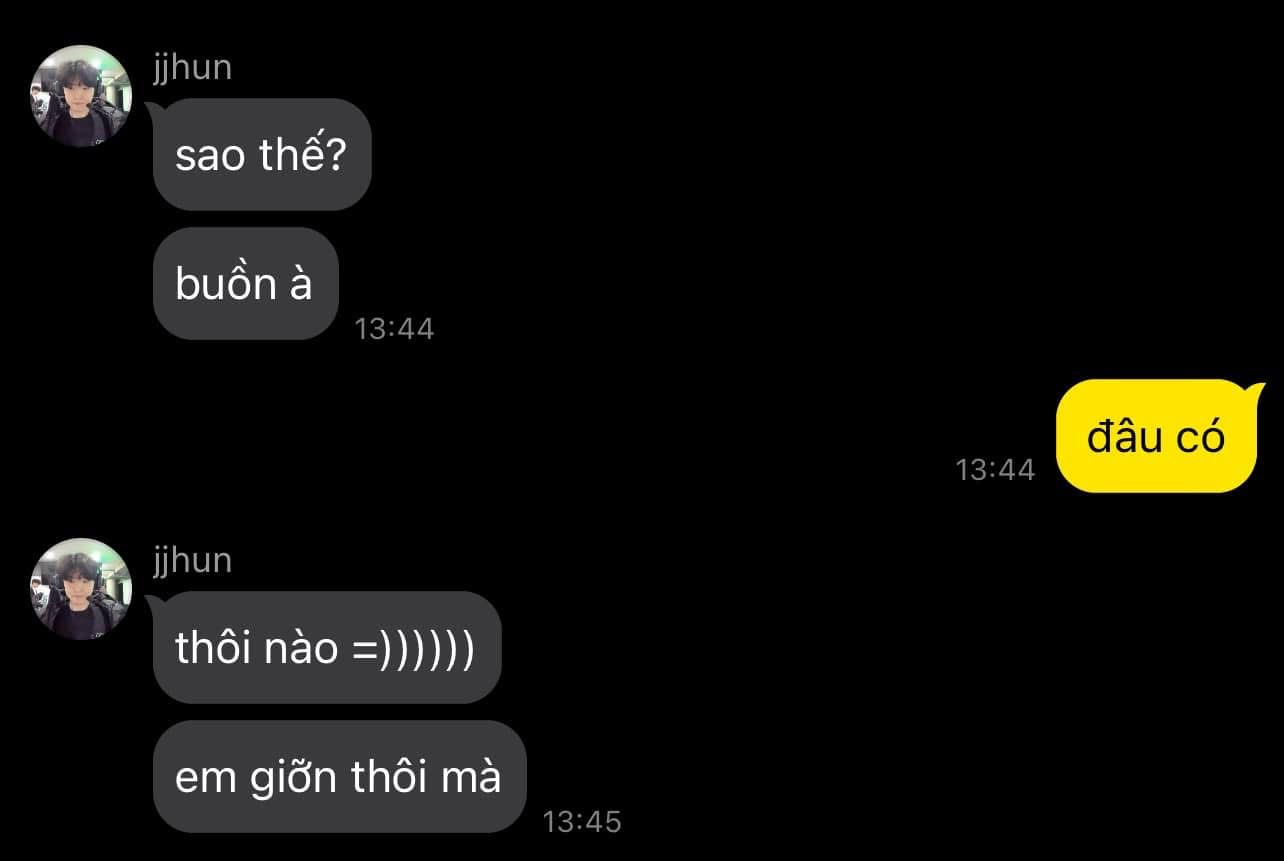Tap jjhun's avatar beside 'thôi nào' message

tap(82, 589)
